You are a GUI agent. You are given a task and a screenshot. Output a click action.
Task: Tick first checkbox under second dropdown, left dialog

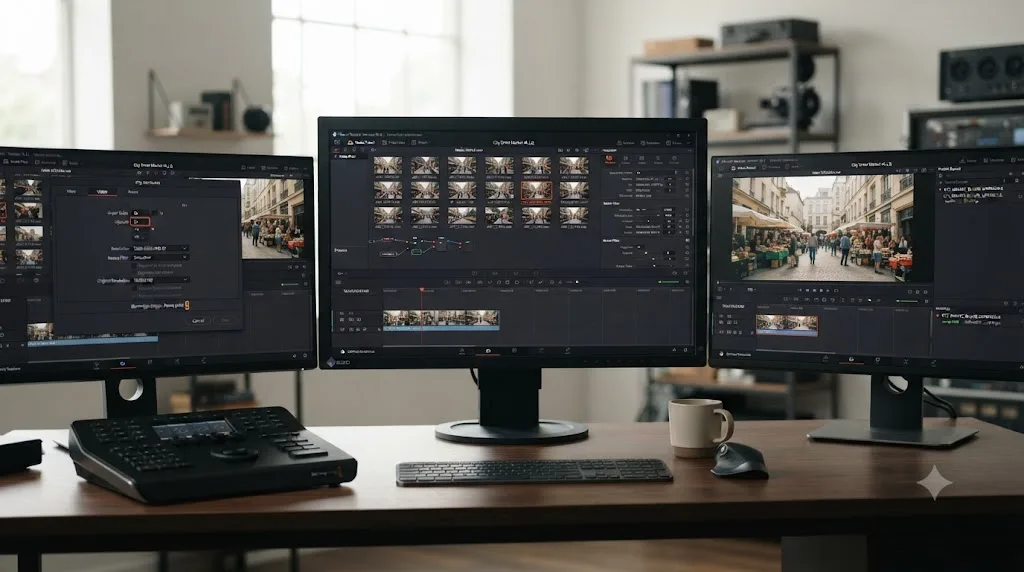[x=134, y=265]
